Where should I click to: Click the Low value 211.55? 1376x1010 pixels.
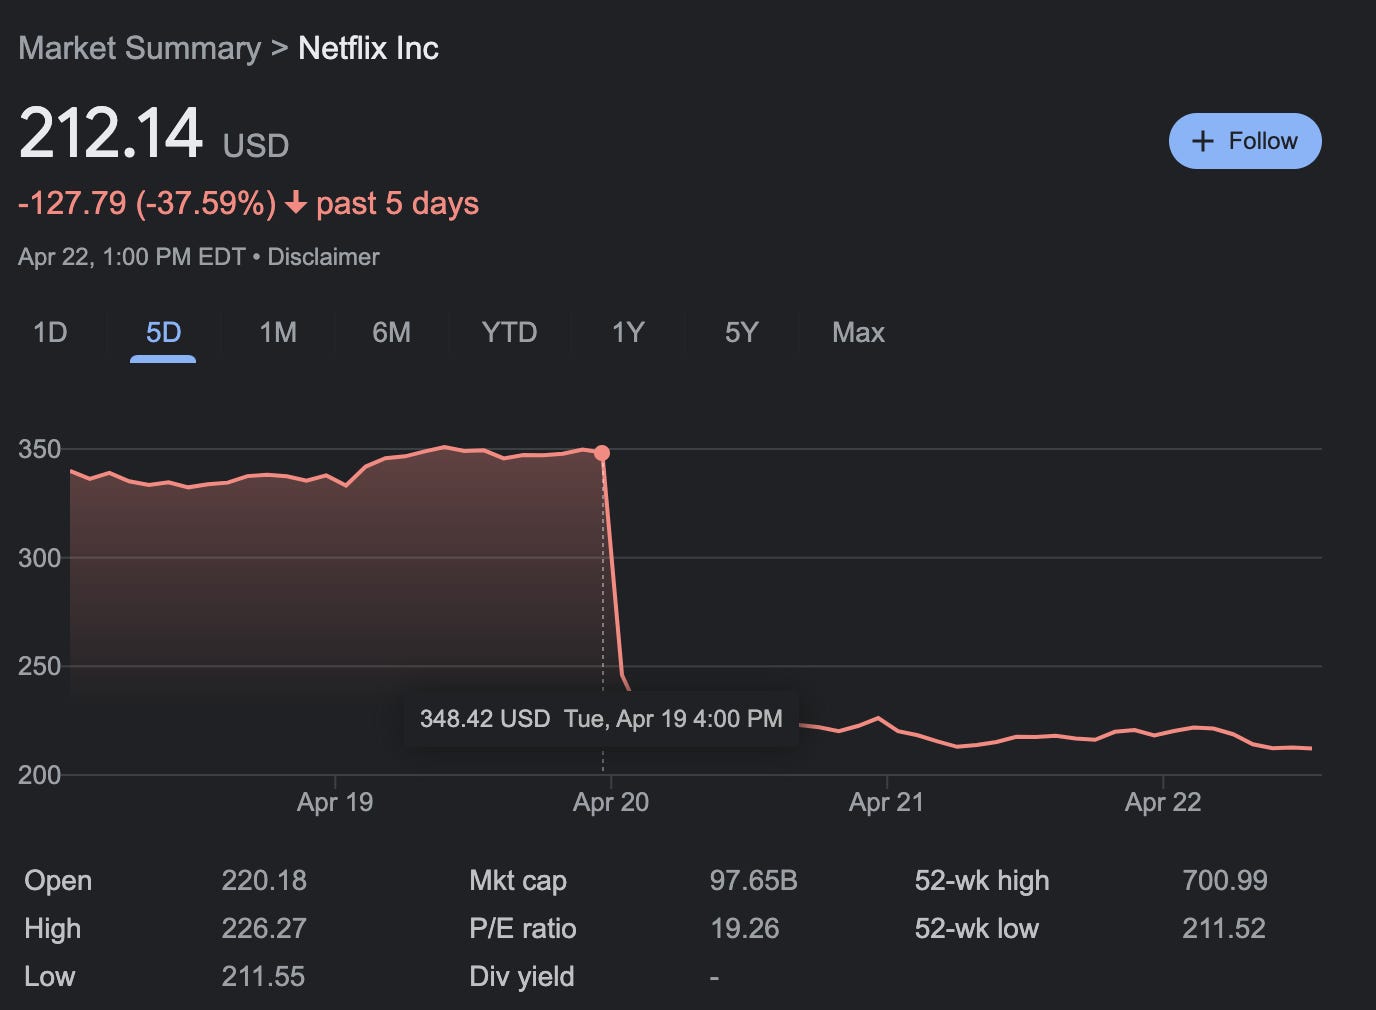pyautogui.click(x=263, y=977)
